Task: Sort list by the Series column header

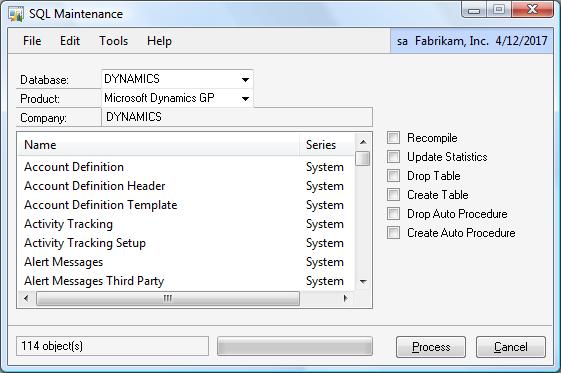Action: point(326,145)
